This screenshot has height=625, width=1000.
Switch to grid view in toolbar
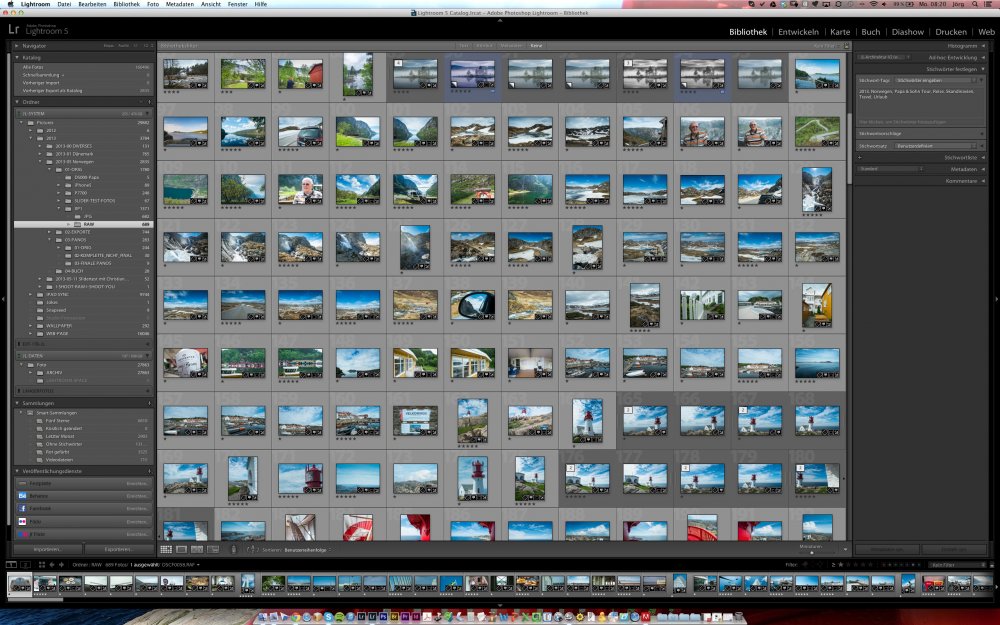pos(165,549)
